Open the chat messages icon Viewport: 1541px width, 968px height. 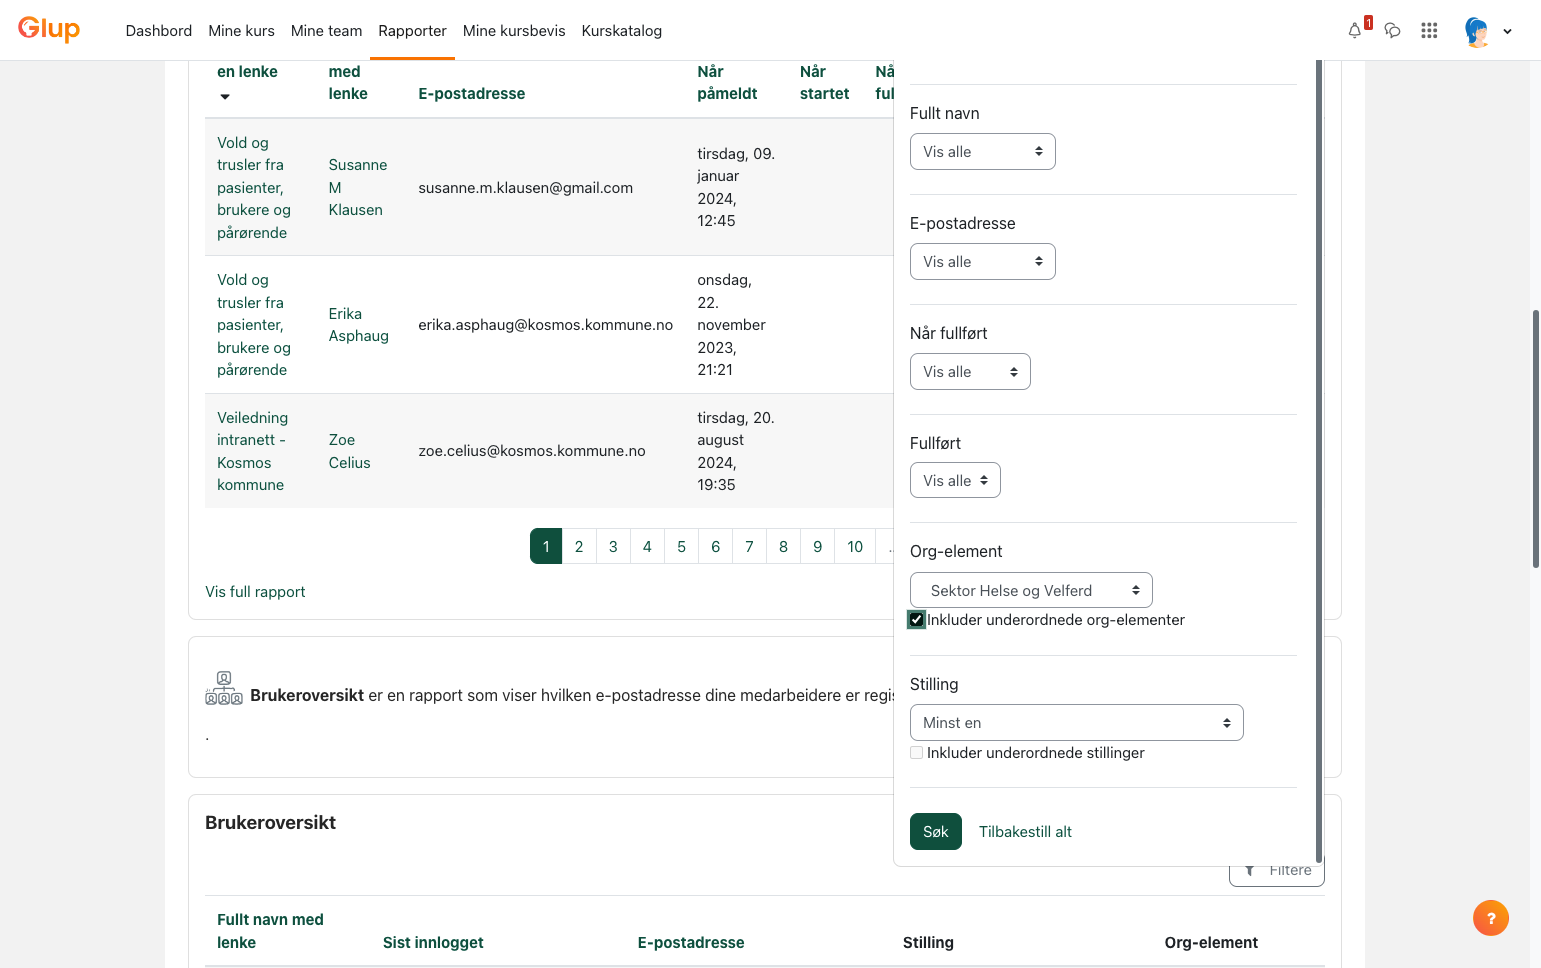pos(1392,30)
